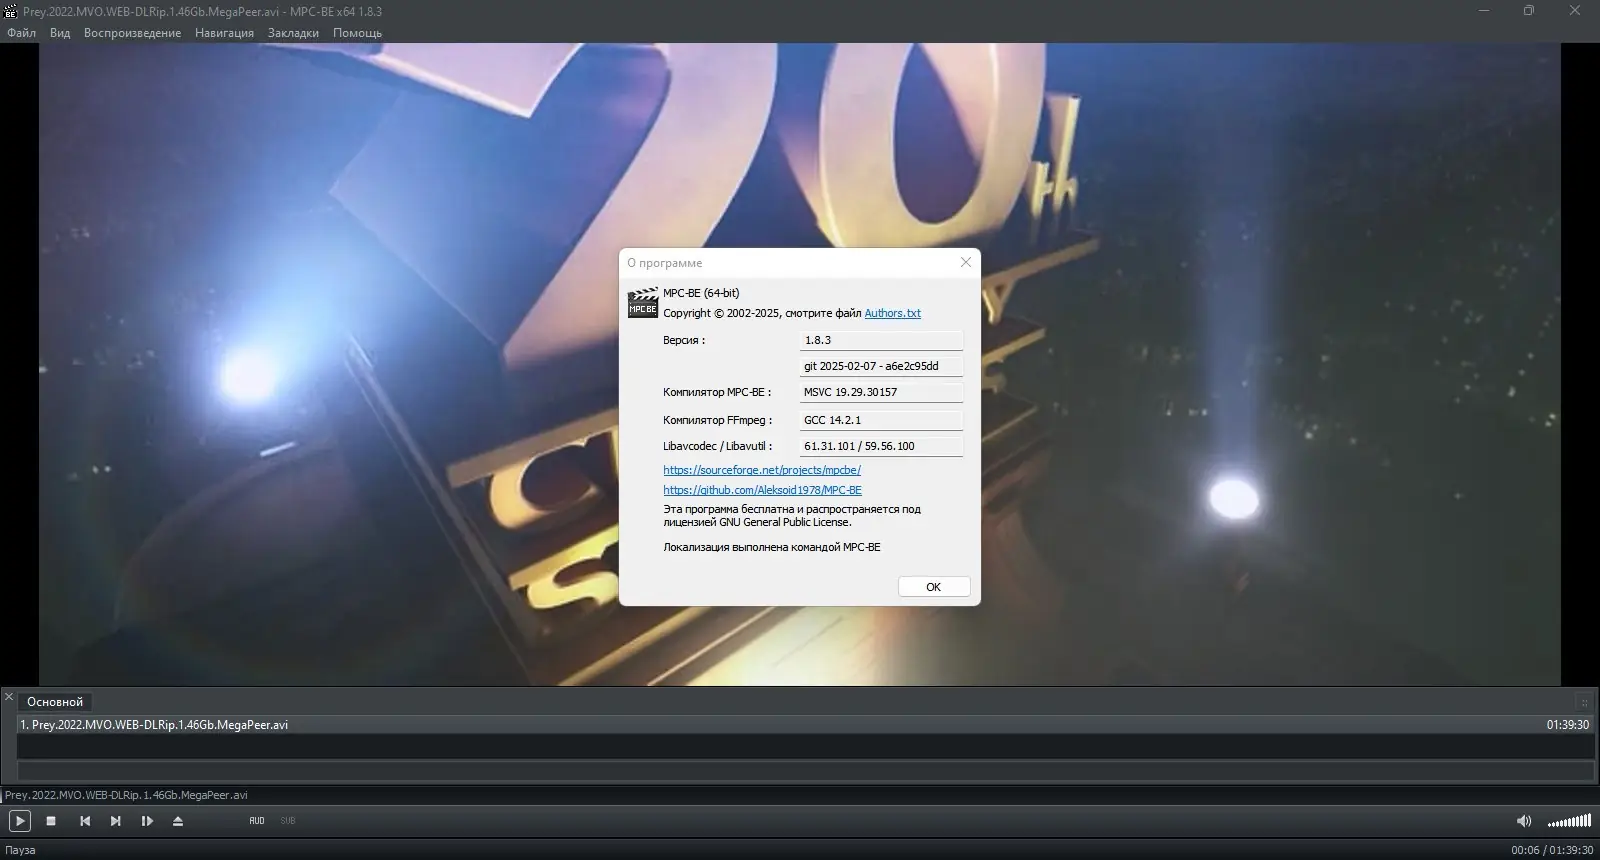Click the GCC 14.2.1 field
1600x860 pixels.
tap(881, 420)
